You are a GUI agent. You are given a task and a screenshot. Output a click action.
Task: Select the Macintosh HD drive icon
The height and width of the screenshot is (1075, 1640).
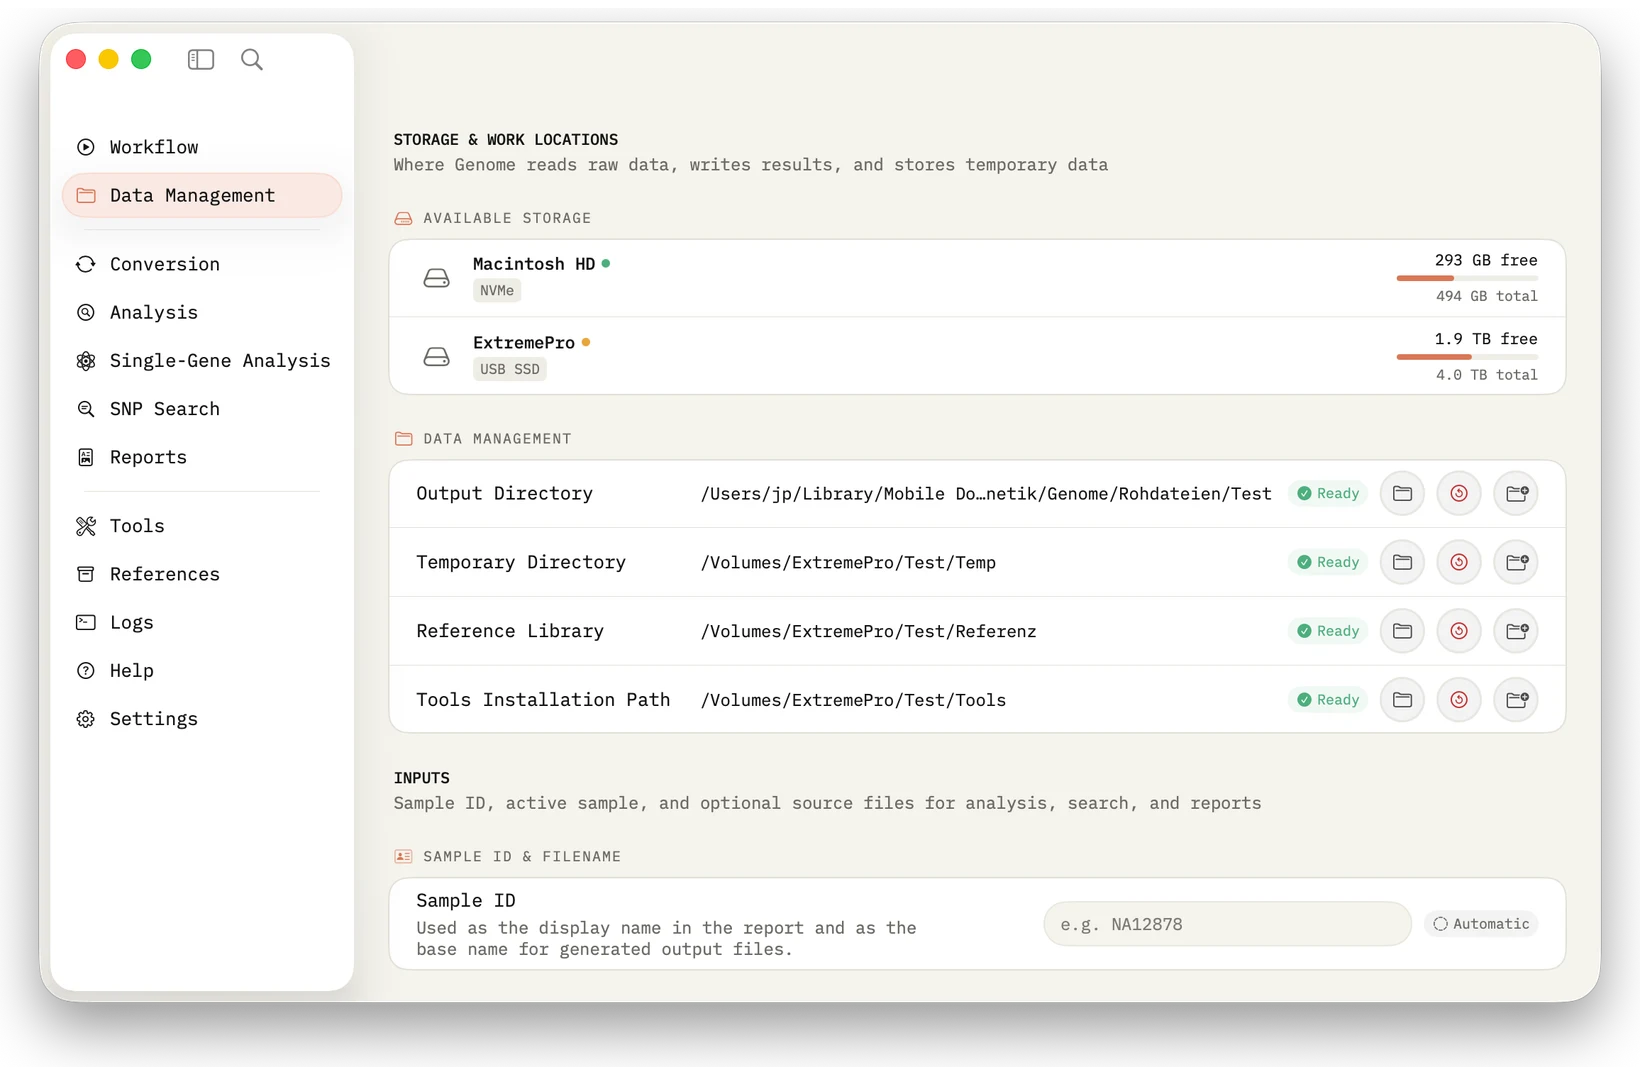436,278
